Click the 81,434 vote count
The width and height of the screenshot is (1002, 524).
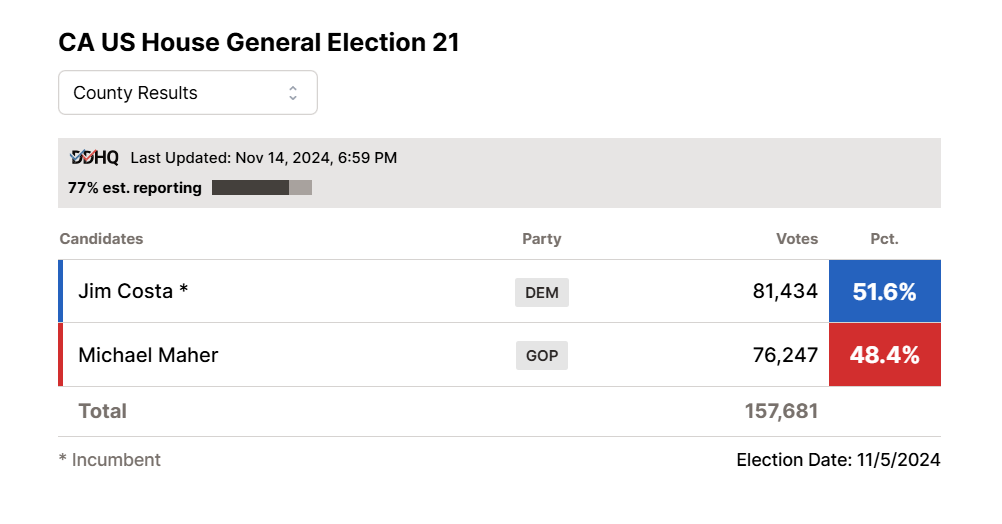pos(785,292)
